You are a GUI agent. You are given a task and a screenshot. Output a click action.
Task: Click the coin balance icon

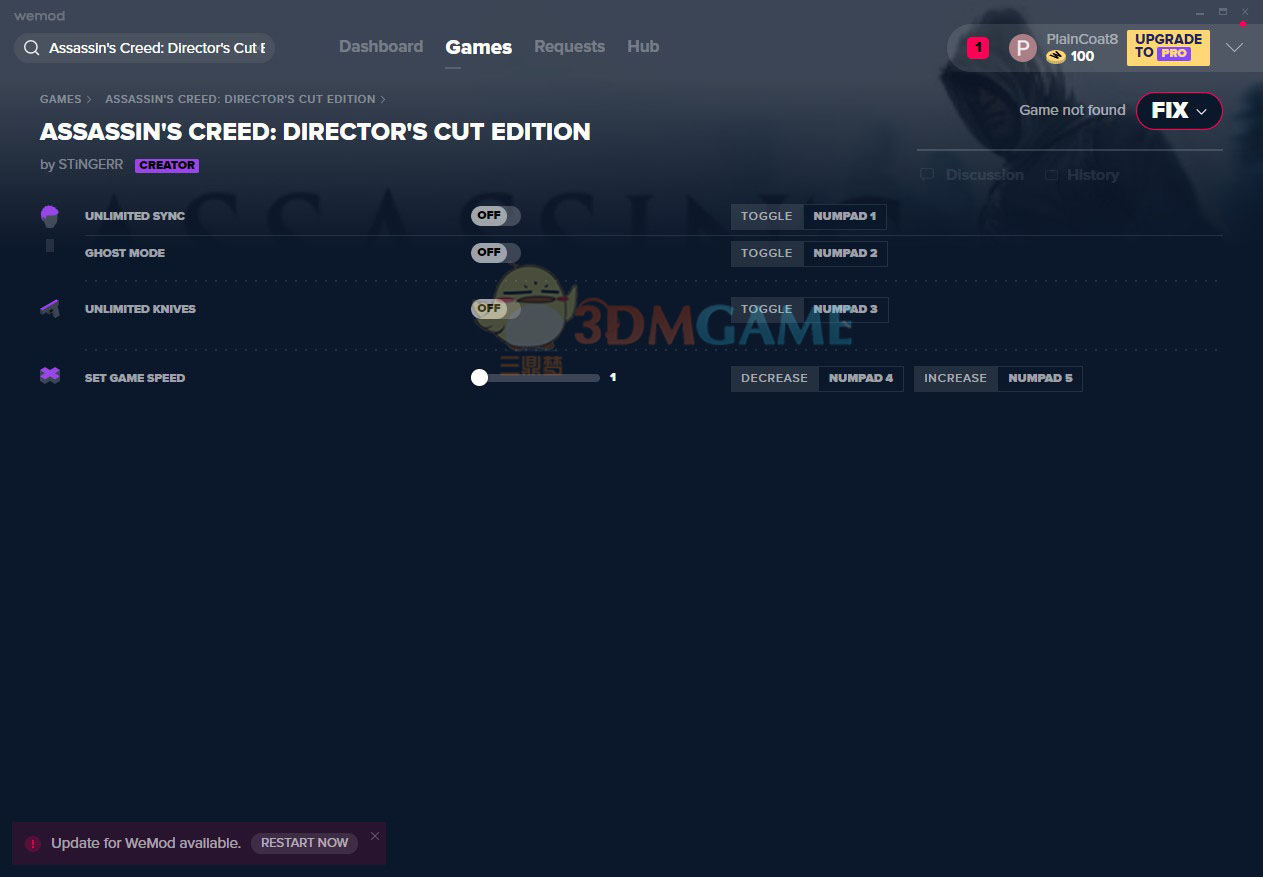point(1056,57)
